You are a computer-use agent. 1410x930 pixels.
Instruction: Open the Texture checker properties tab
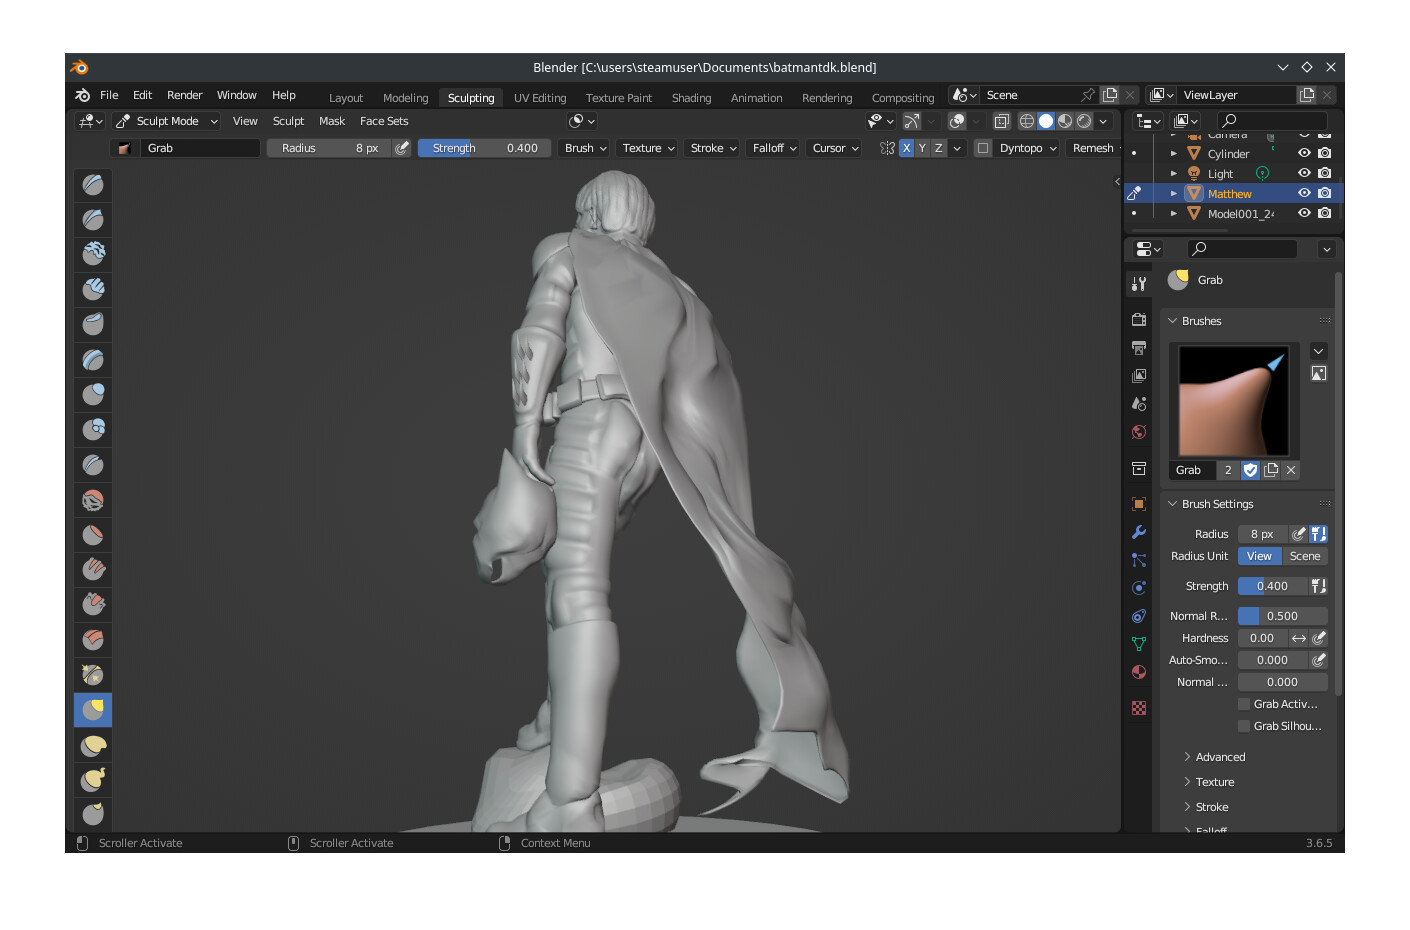(x=1139, y=708)
